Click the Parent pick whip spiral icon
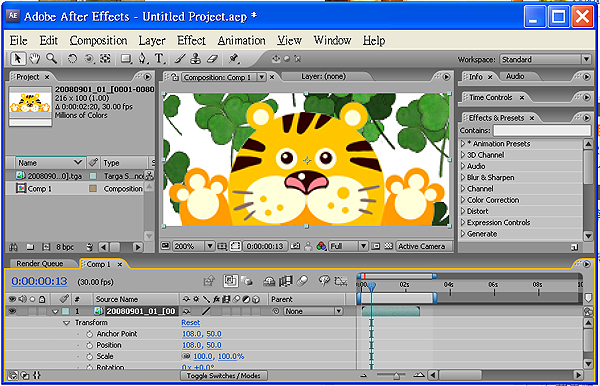 click(276, 311)
